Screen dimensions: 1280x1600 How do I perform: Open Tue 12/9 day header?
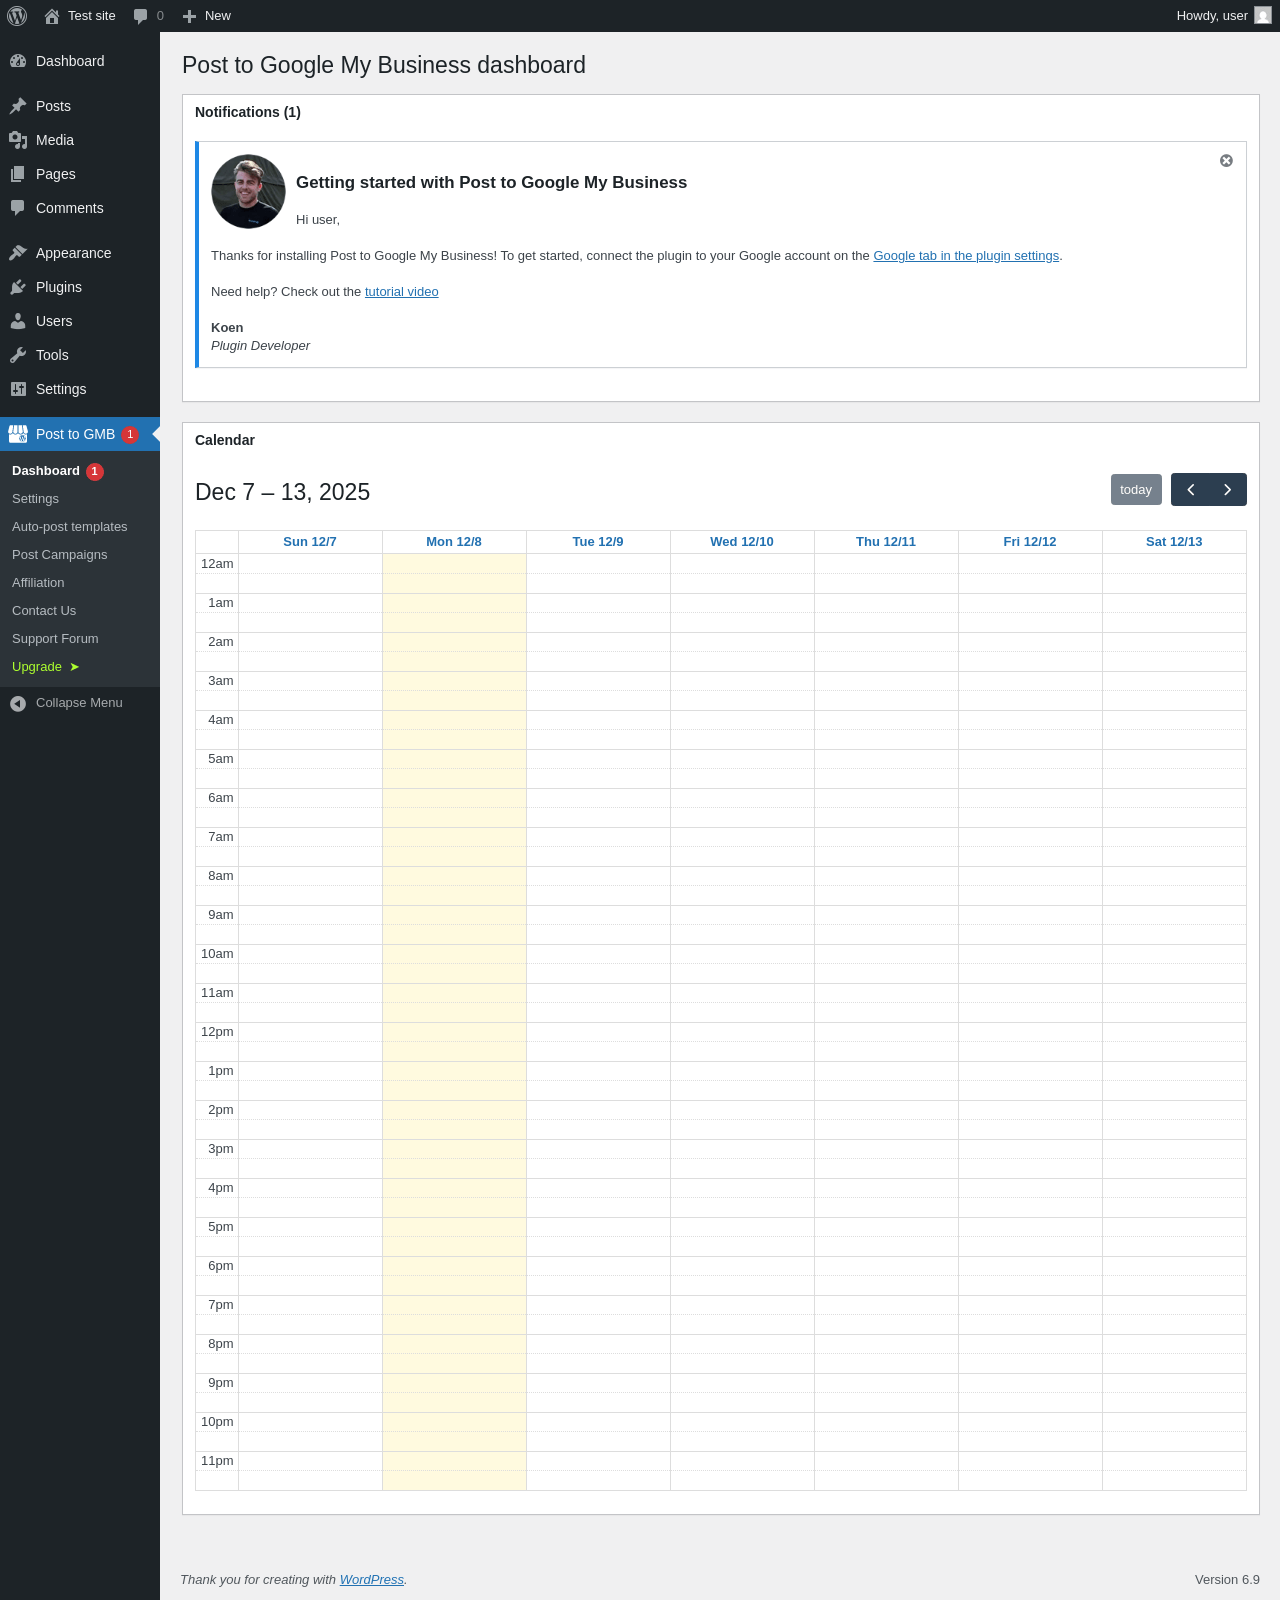[x=598, y=542]
